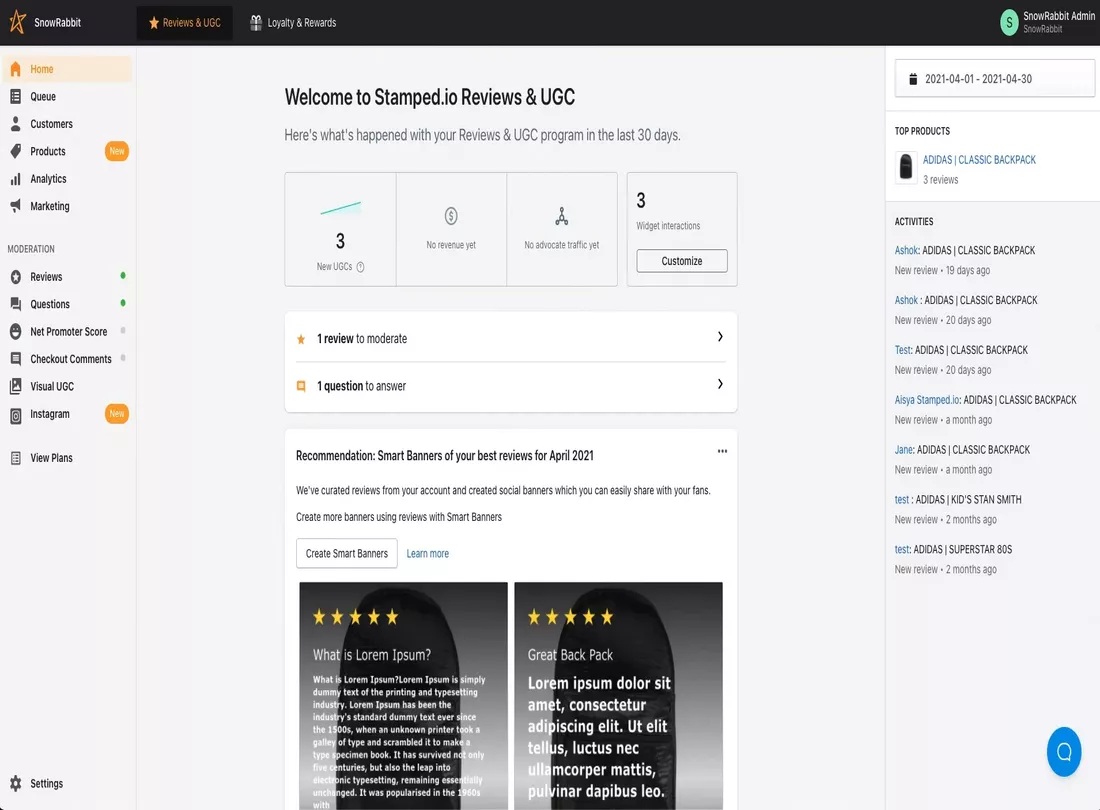
Task: Select the Reviews star-badge icon
Action: click(15, 277)
